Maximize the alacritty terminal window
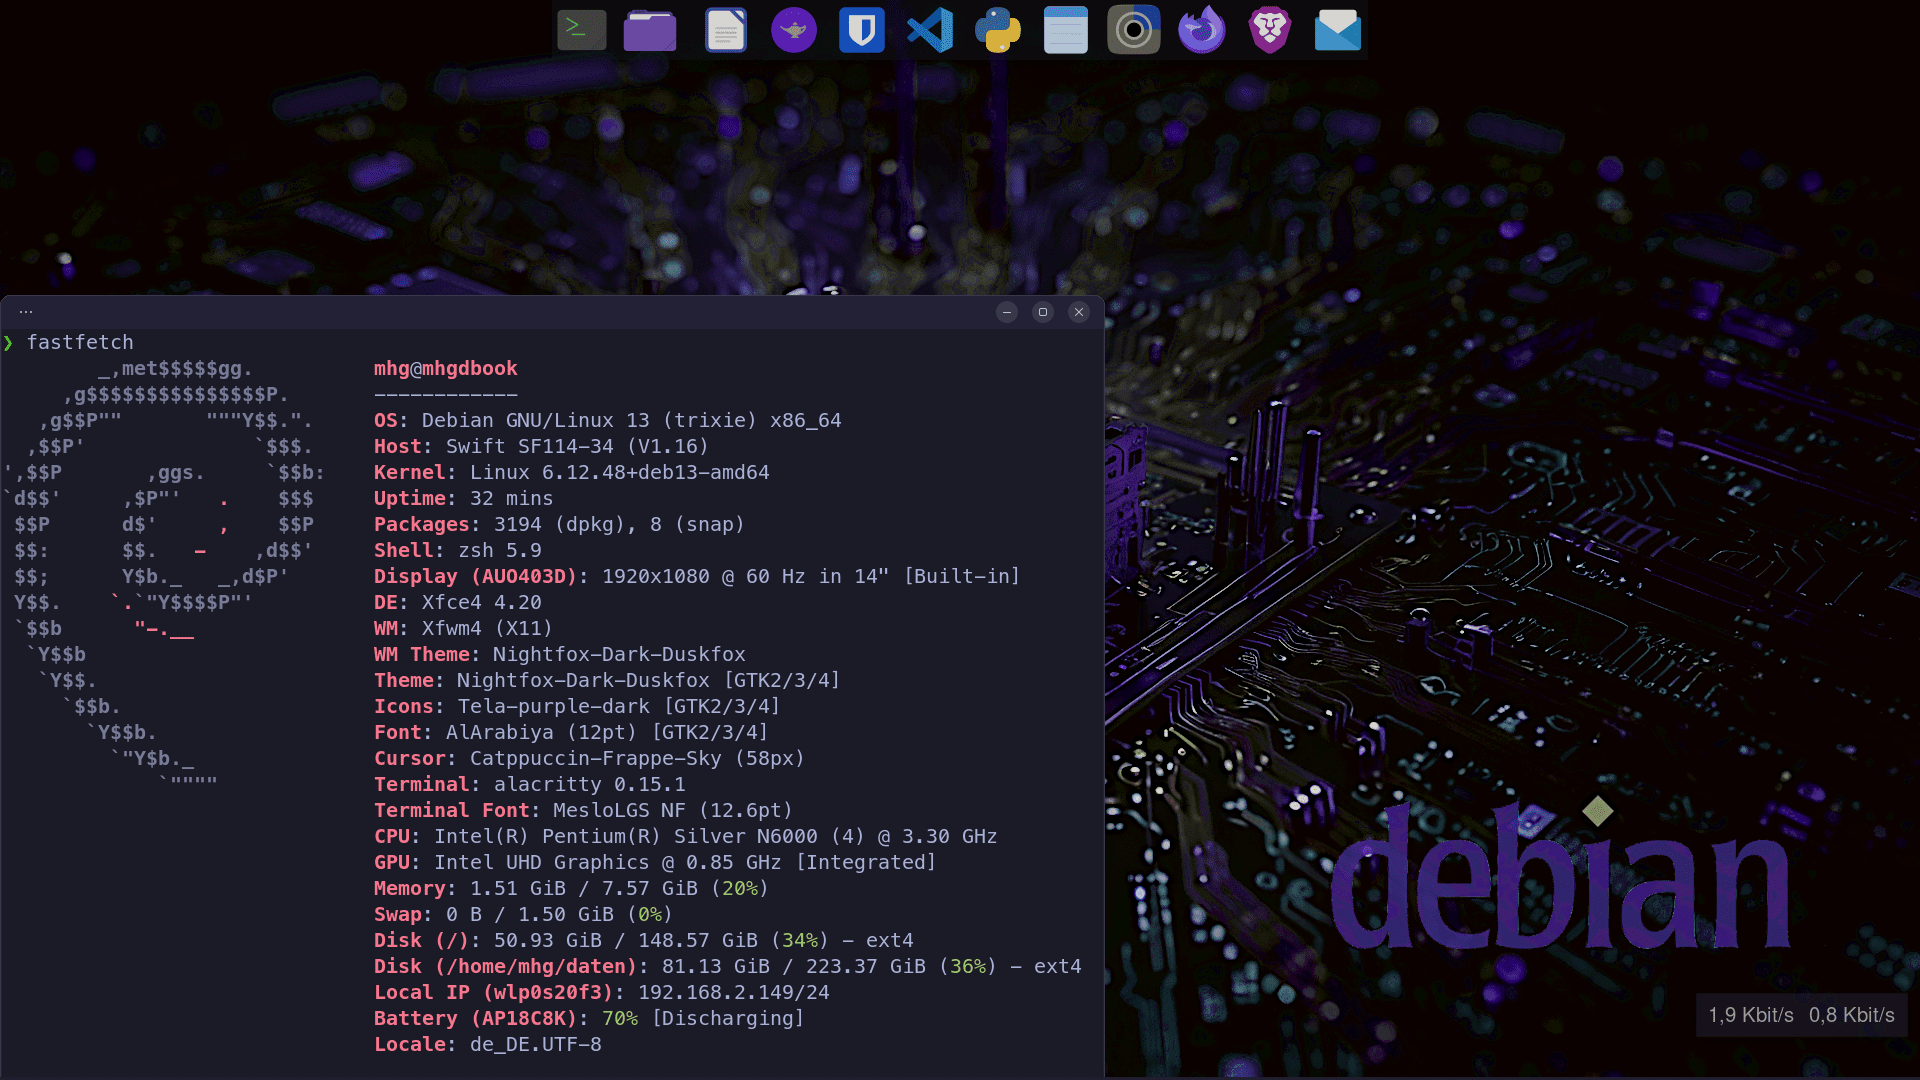The width and height of the screenshot is (1920, 1080). point(1043,312)
